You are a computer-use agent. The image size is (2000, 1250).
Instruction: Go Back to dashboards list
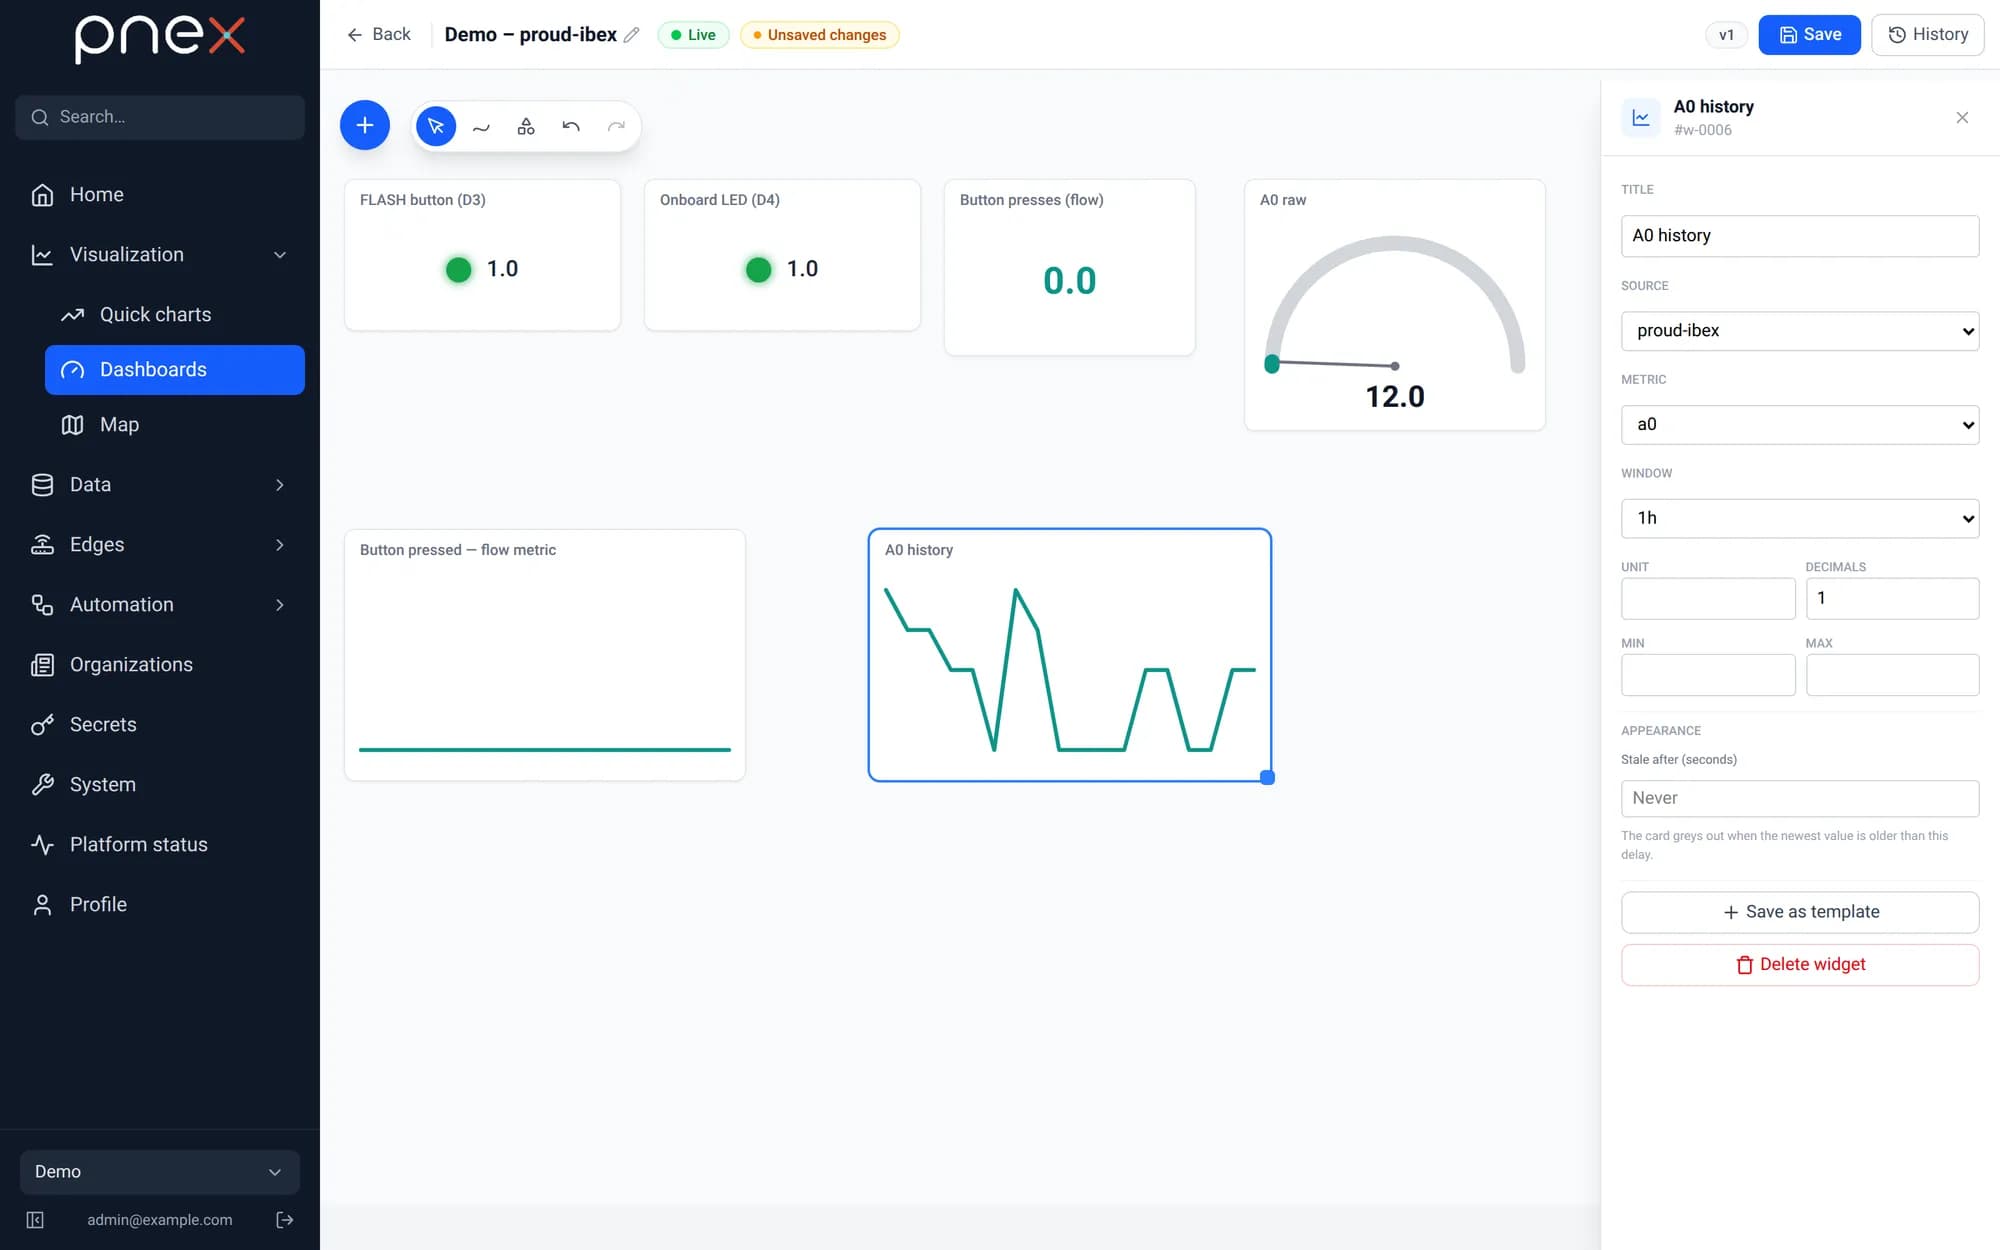[x=378, y=35]
